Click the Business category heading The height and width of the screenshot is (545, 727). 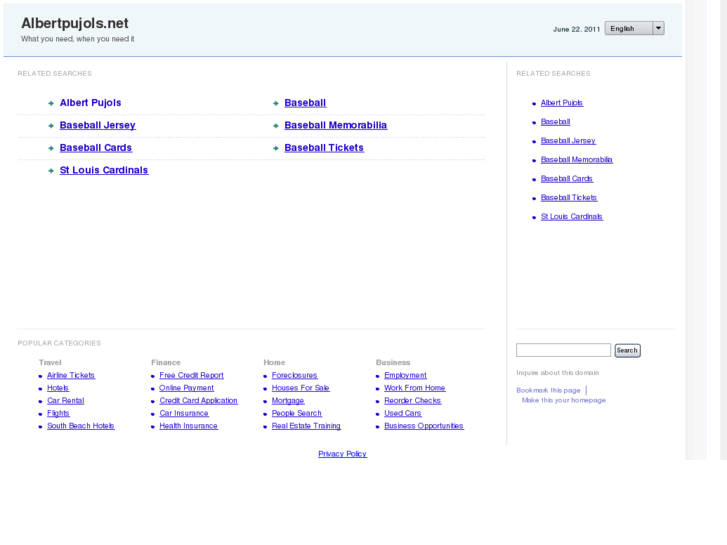click(x=393, y=363)
